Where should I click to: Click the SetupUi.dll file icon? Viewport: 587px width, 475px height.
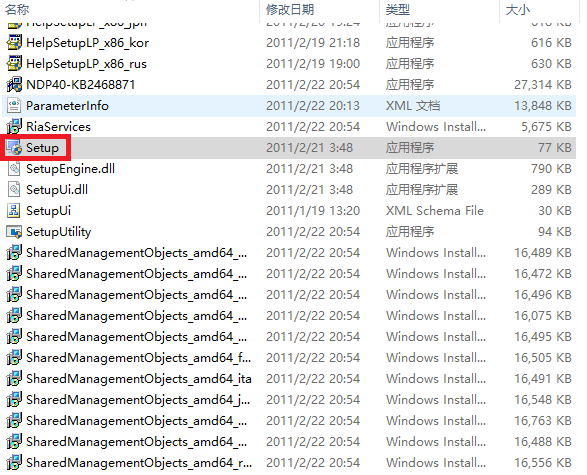click(x=14, y=190)
